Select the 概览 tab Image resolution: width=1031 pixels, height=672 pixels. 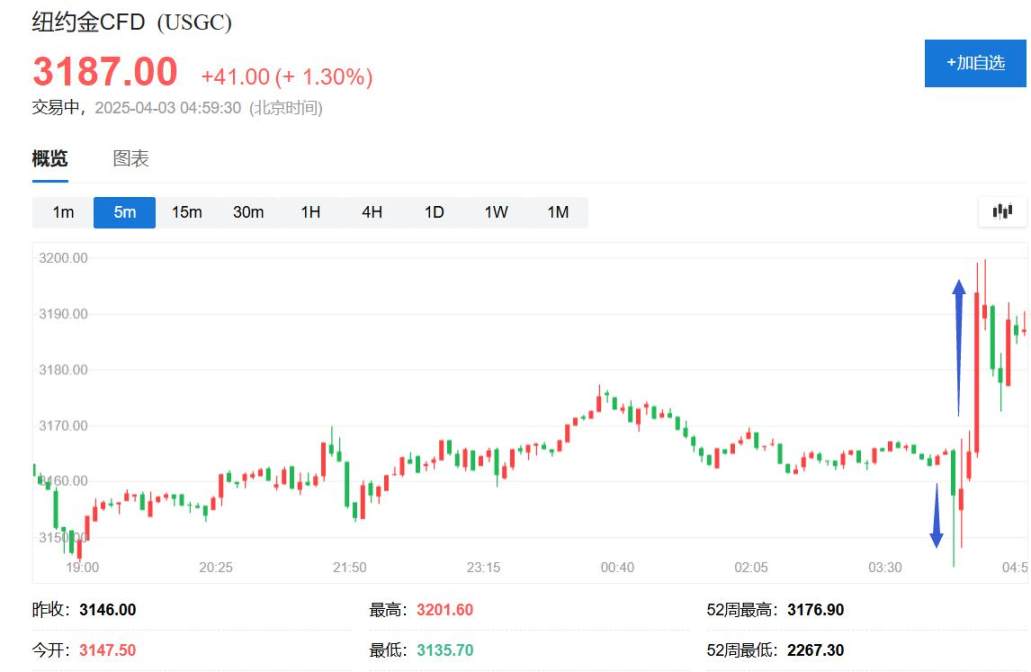pos(50,158)
